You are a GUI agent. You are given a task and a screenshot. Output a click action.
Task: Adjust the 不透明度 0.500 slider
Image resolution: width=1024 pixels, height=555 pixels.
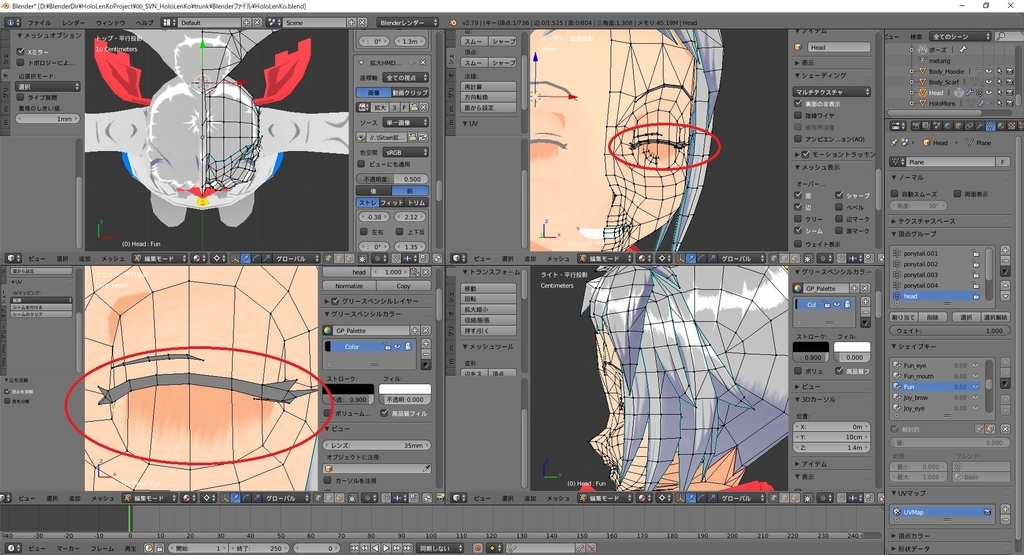click(393, 179)
